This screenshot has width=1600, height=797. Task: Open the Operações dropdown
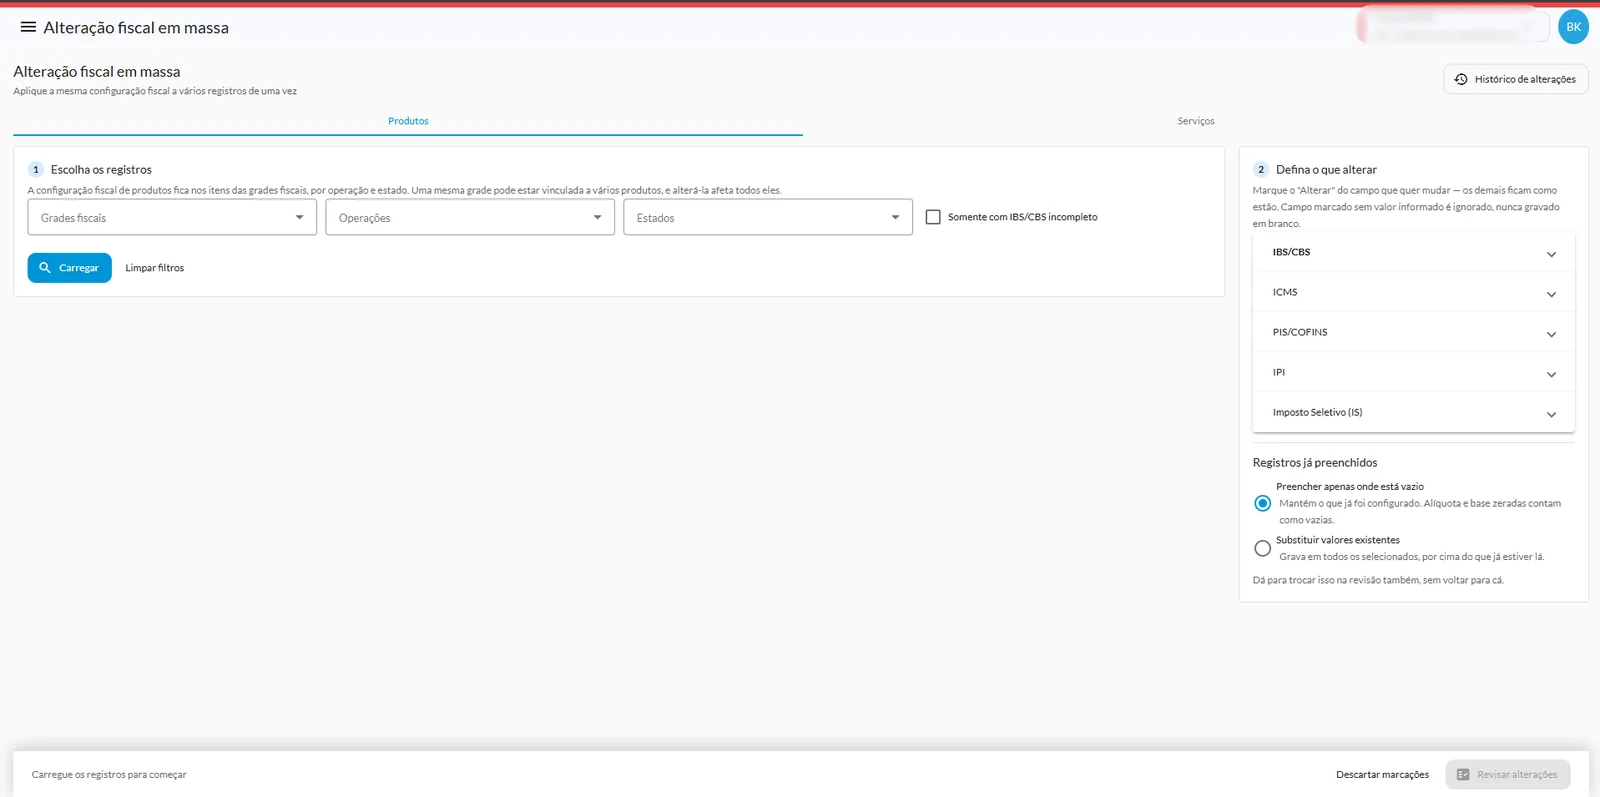(x=470, y=217)
